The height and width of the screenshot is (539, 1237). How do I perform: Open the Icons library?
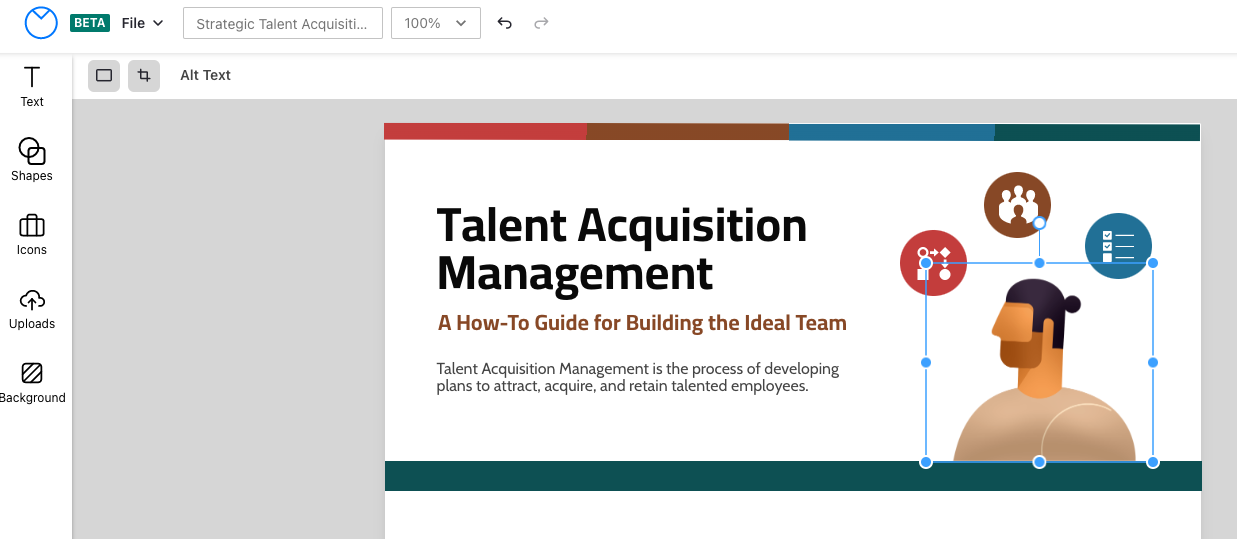(32, 234)
